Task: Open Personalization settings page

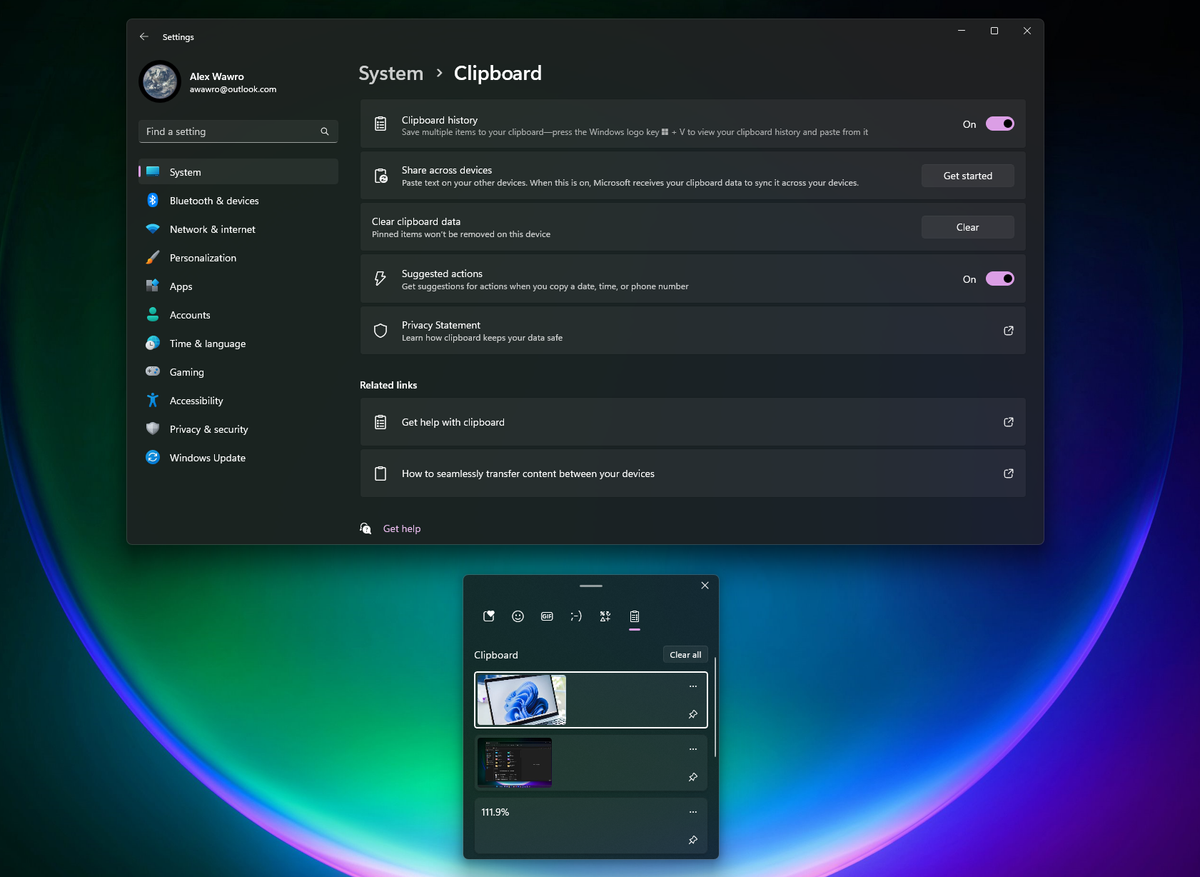Action: point(238,258)
